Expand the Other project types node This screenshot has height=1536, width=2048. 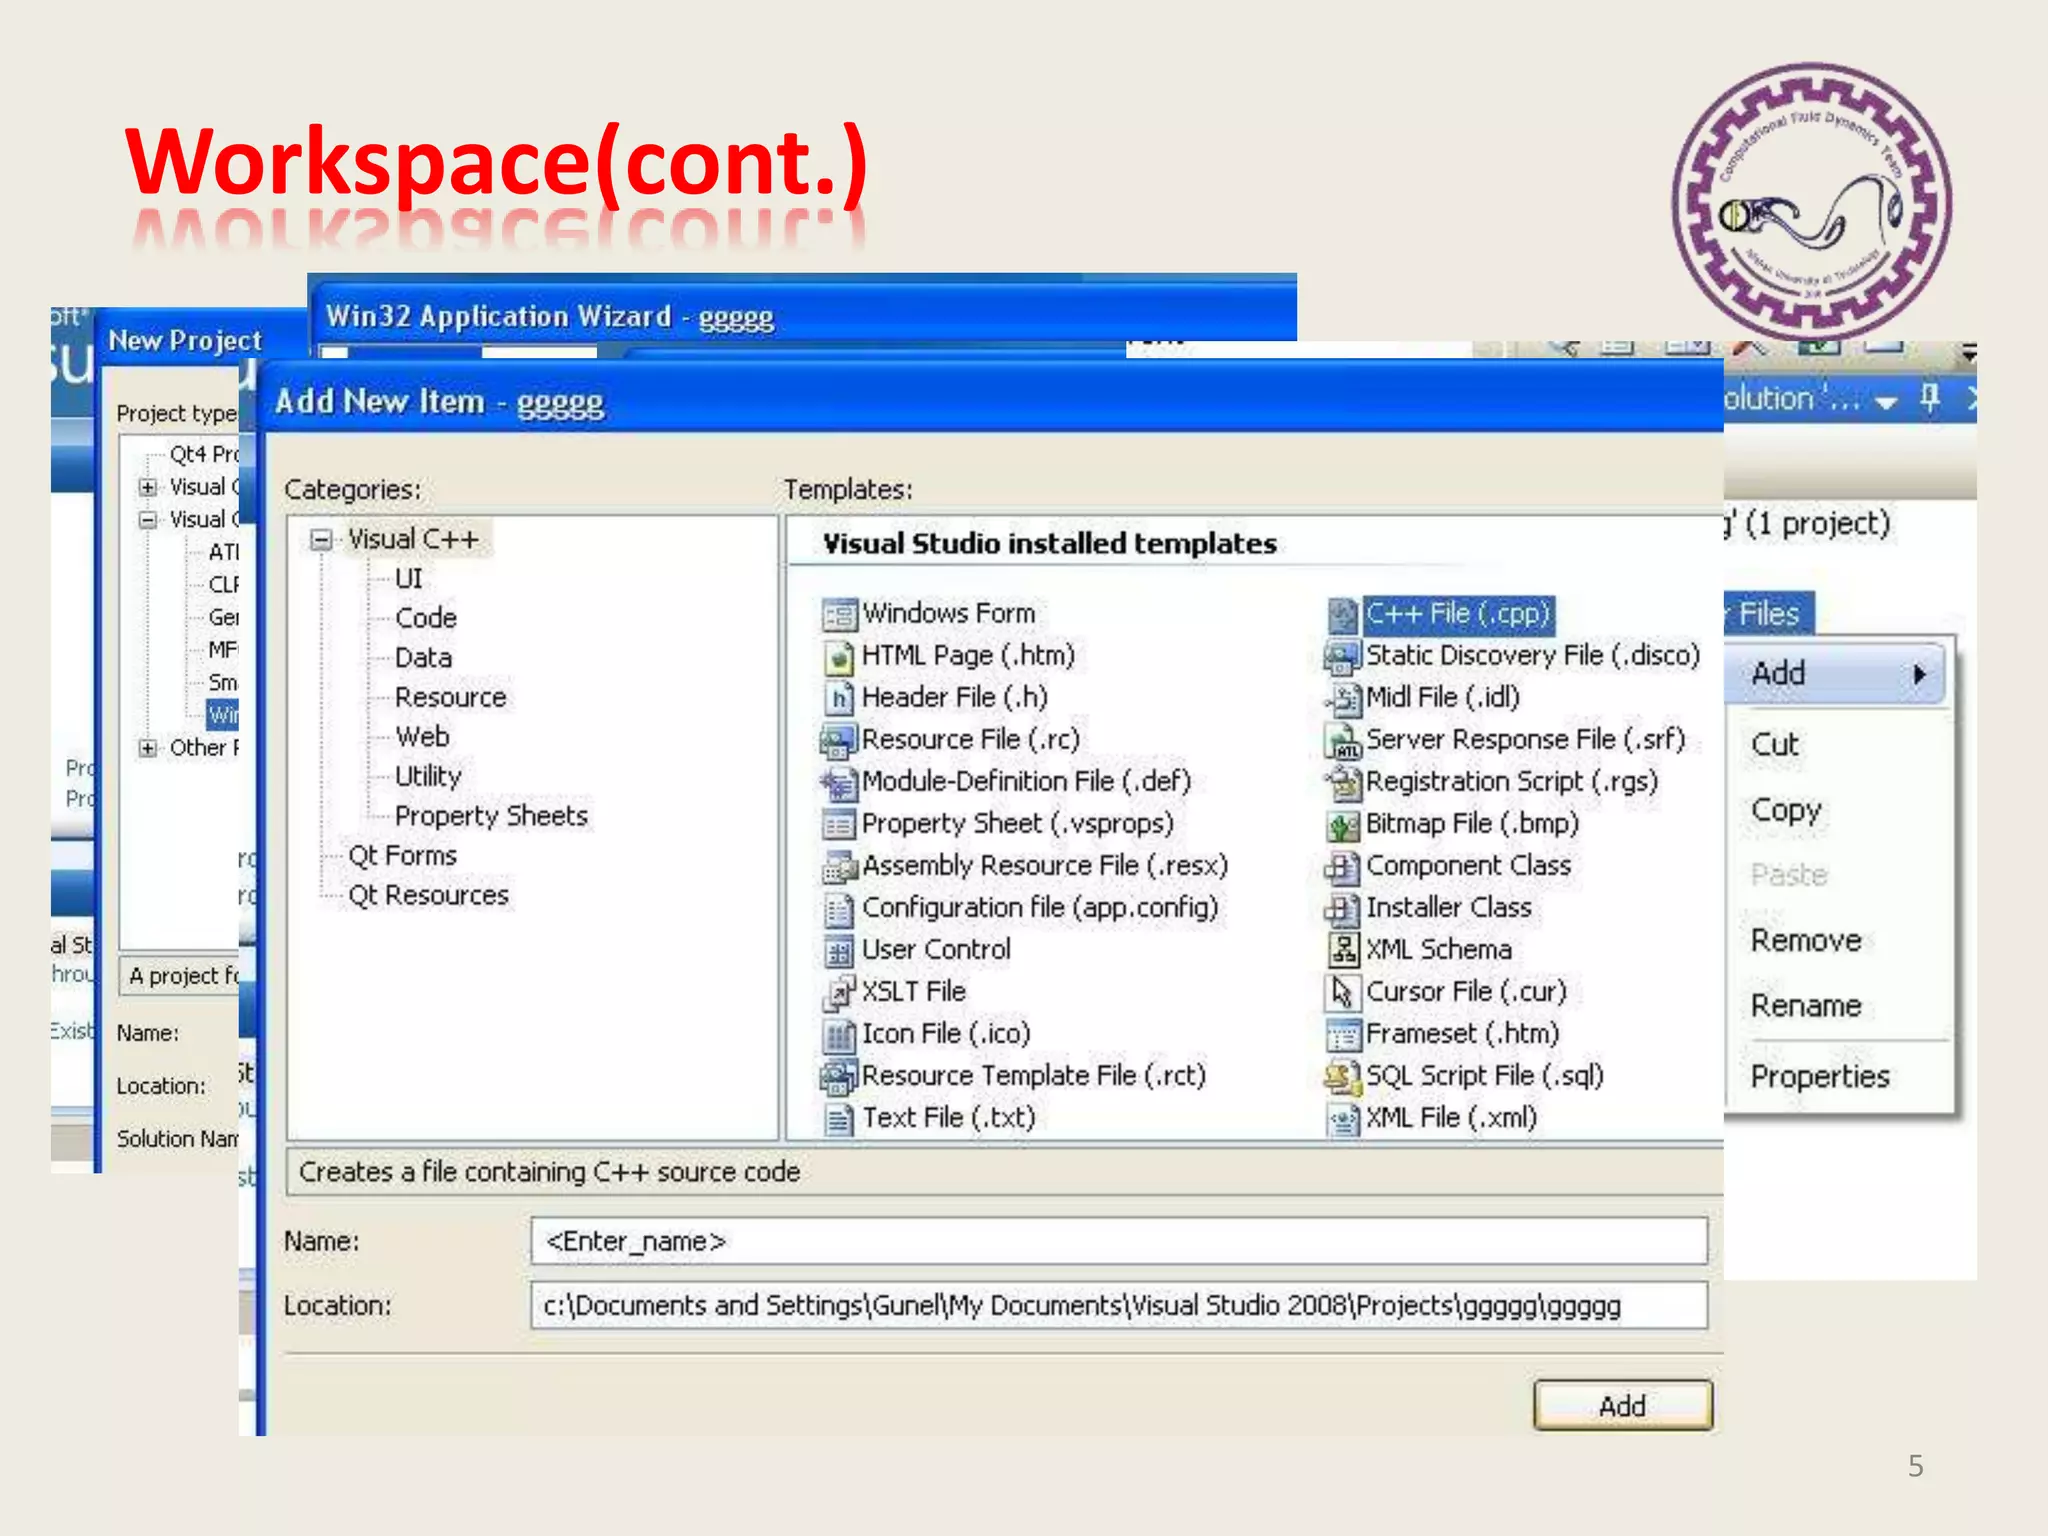tap(148, 748)
